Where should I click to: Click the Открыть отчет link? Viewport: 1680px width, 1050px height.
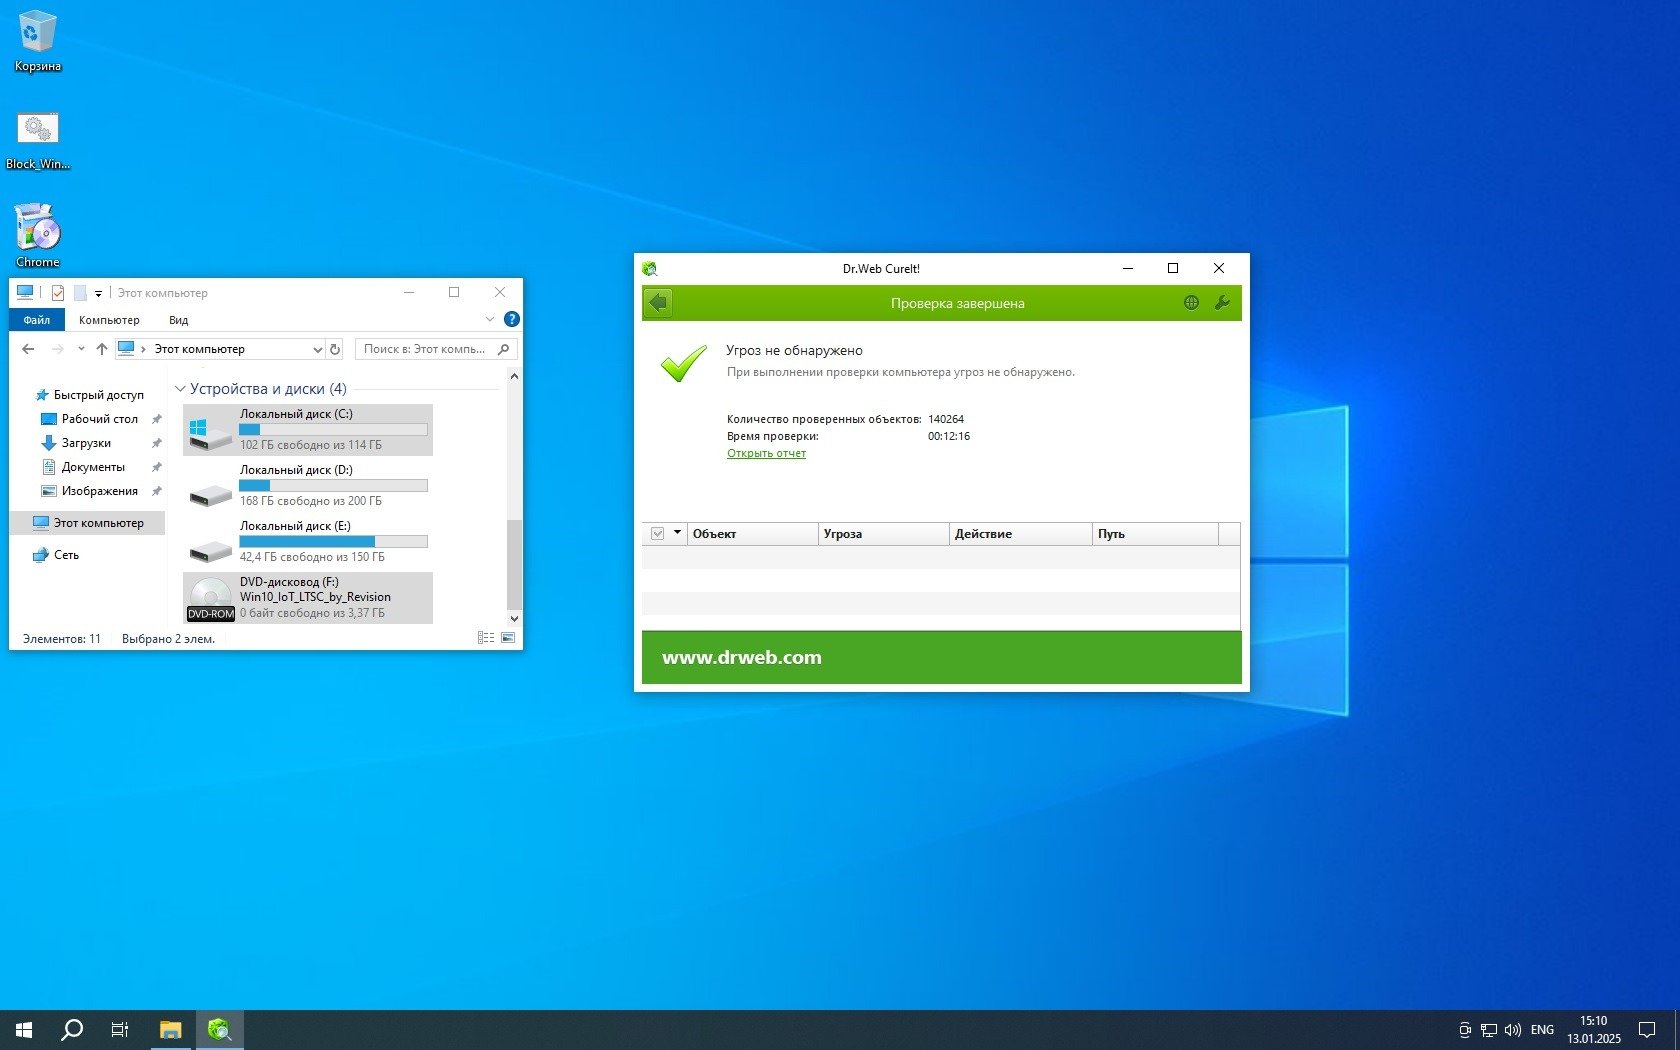pyautogui.click(x=766, y=453)
